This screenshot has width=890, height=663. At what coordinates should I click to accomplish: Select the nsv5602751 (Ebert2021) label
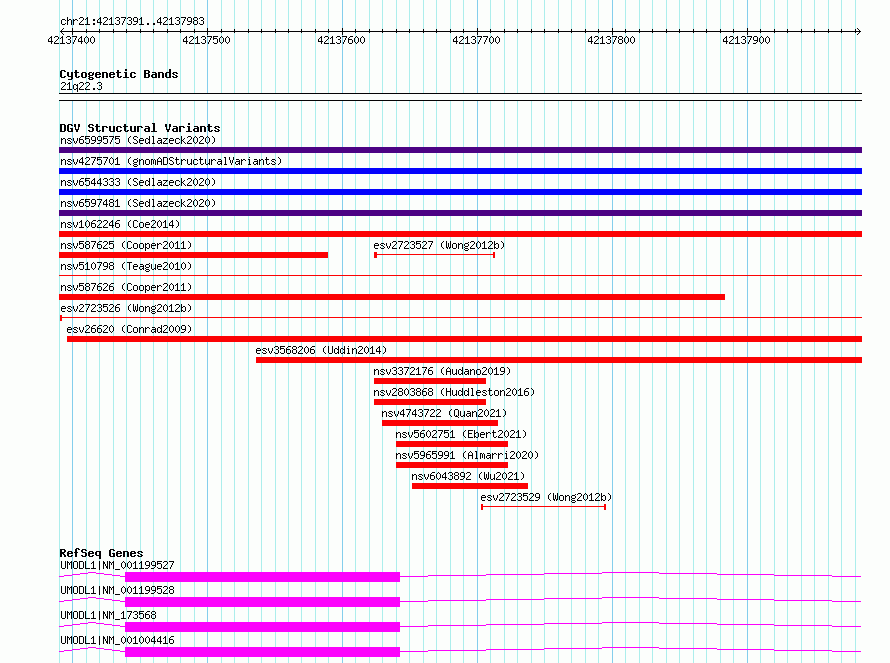pos(461,434)
